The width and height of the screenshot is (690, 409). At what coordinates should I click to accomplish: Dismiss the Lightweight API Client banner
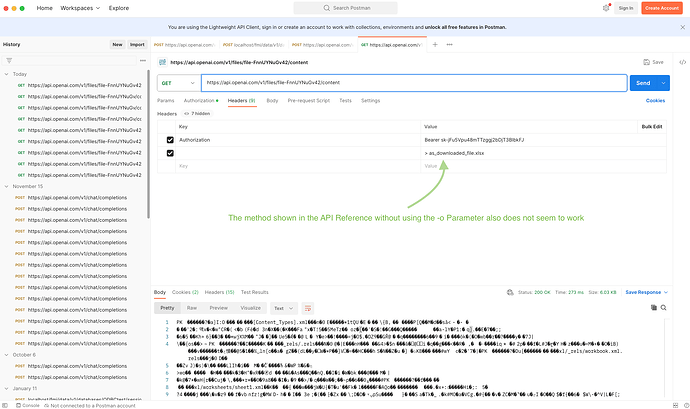[x=682, y=27]
